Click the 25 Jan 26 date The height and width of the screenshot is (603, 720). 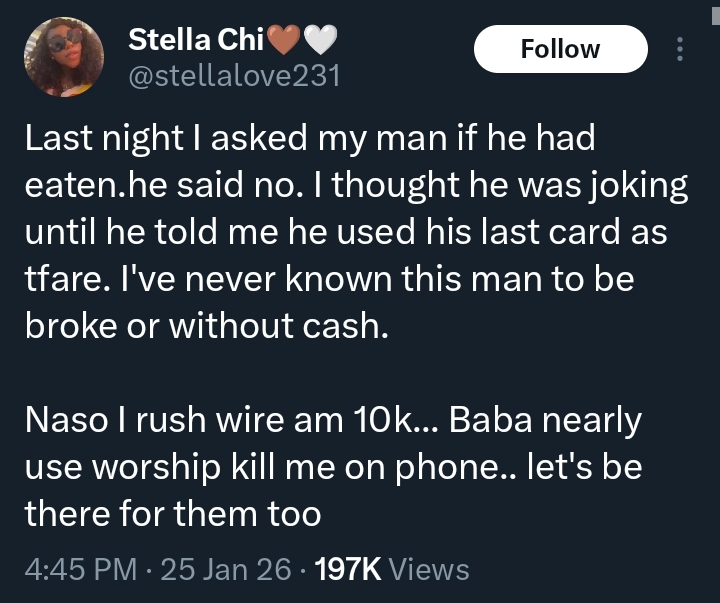[x=226, y=569]
